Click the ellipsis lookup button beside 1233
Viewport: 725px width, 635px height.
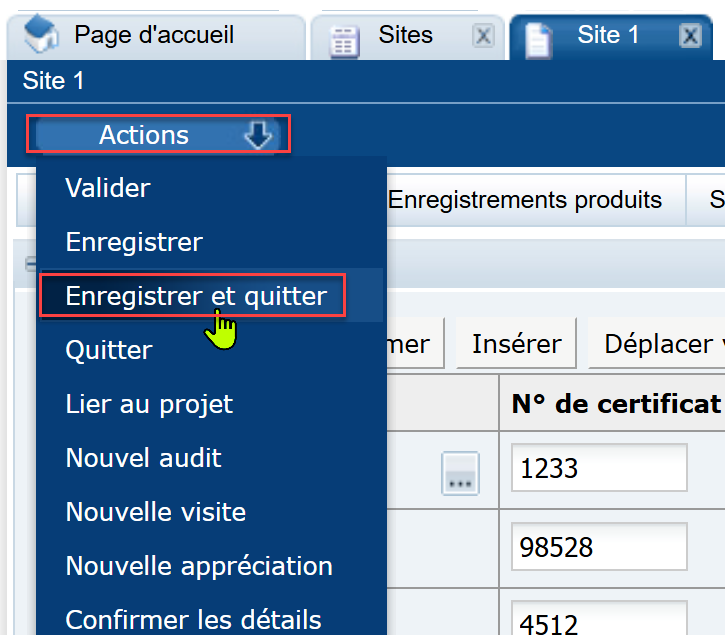(461, 472)
